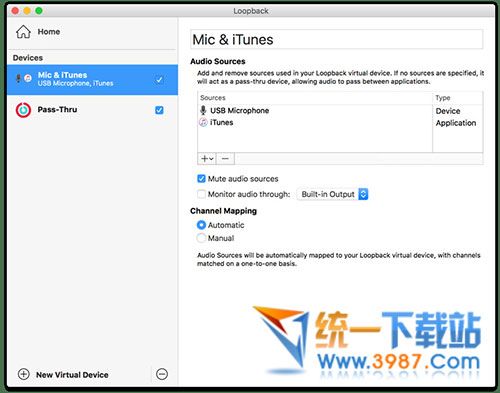Toggle the Mic & iTunes enabled checkmark

click(x=159, y=80)
